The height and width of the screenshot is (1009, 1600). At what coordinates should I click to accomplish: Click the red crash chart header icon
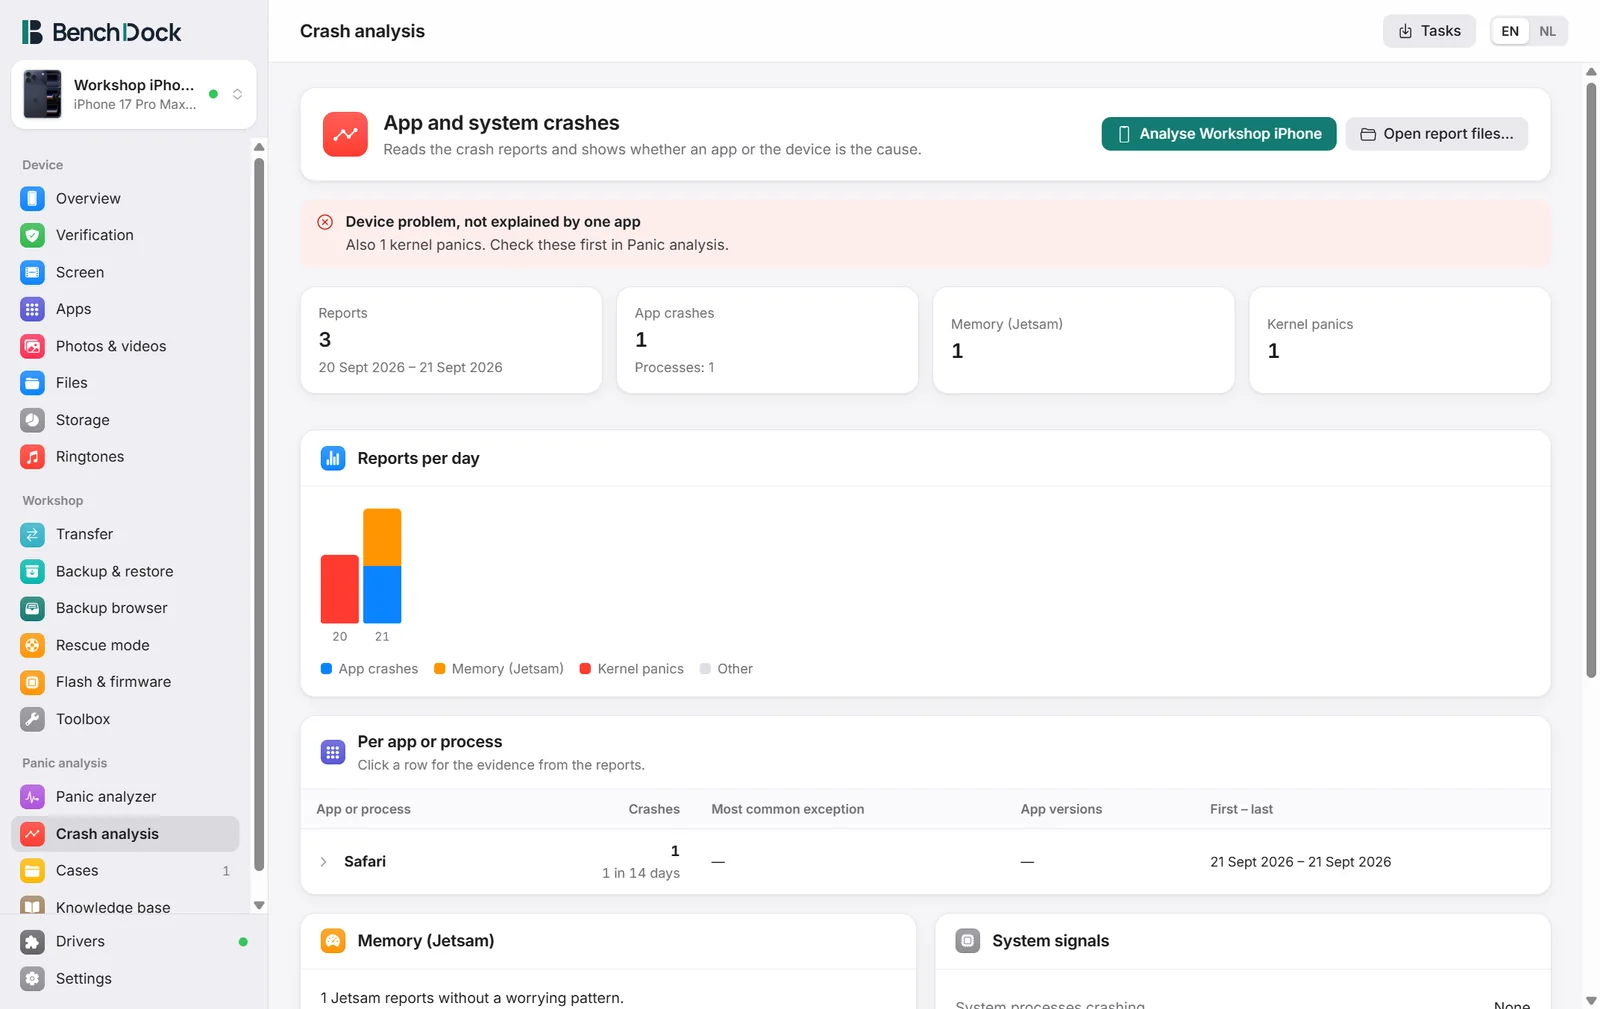click(x=345, y=134)
